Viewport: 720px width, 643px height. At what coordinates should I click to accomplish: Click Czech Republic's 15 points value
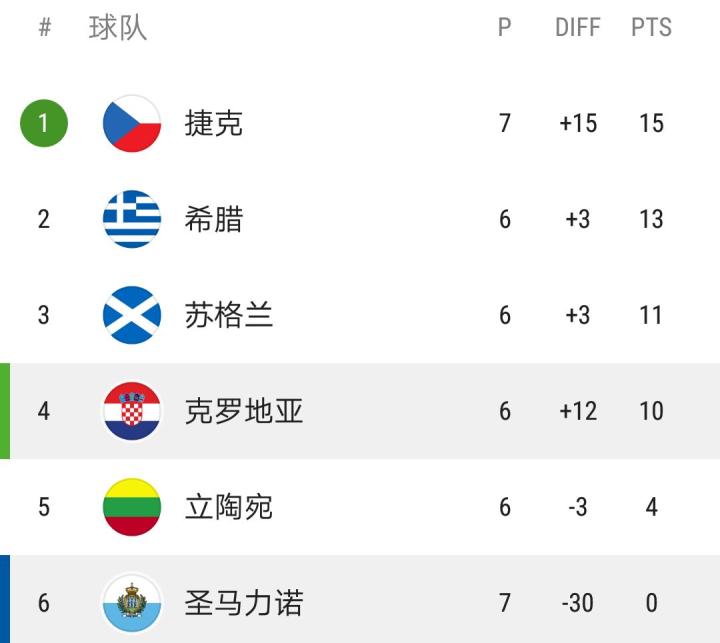point(652,123)
